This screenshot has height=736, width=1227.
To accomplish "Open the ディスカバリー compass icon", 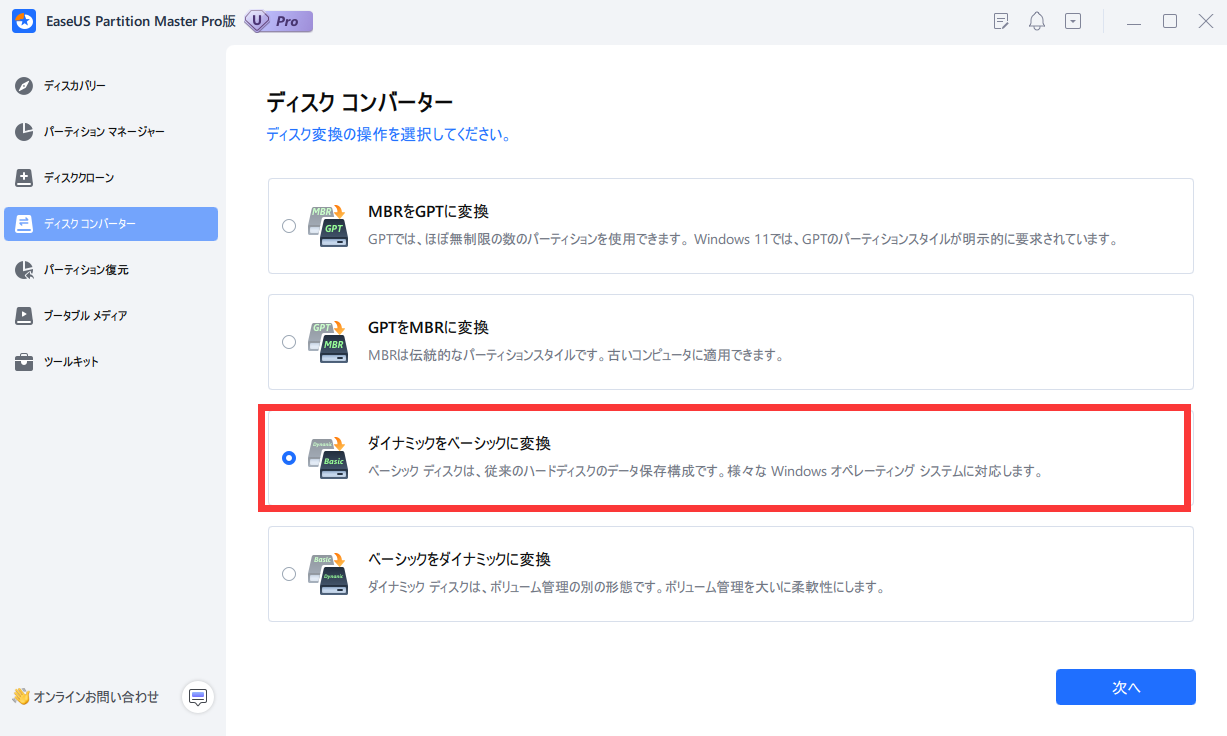I will [x=22, y=85].
